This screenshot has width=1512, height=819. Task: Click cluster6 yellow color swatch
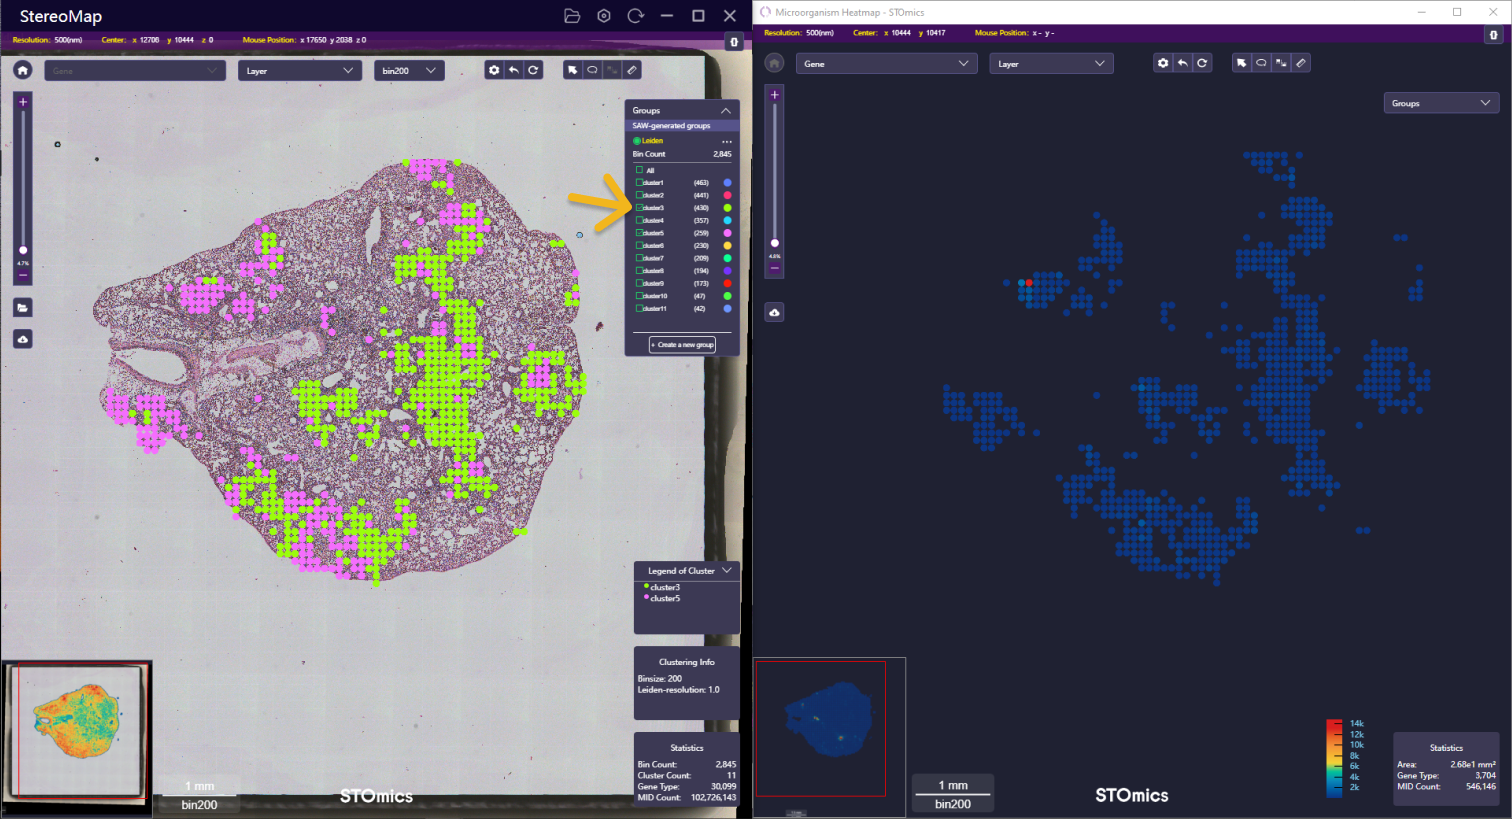(727, 246)
